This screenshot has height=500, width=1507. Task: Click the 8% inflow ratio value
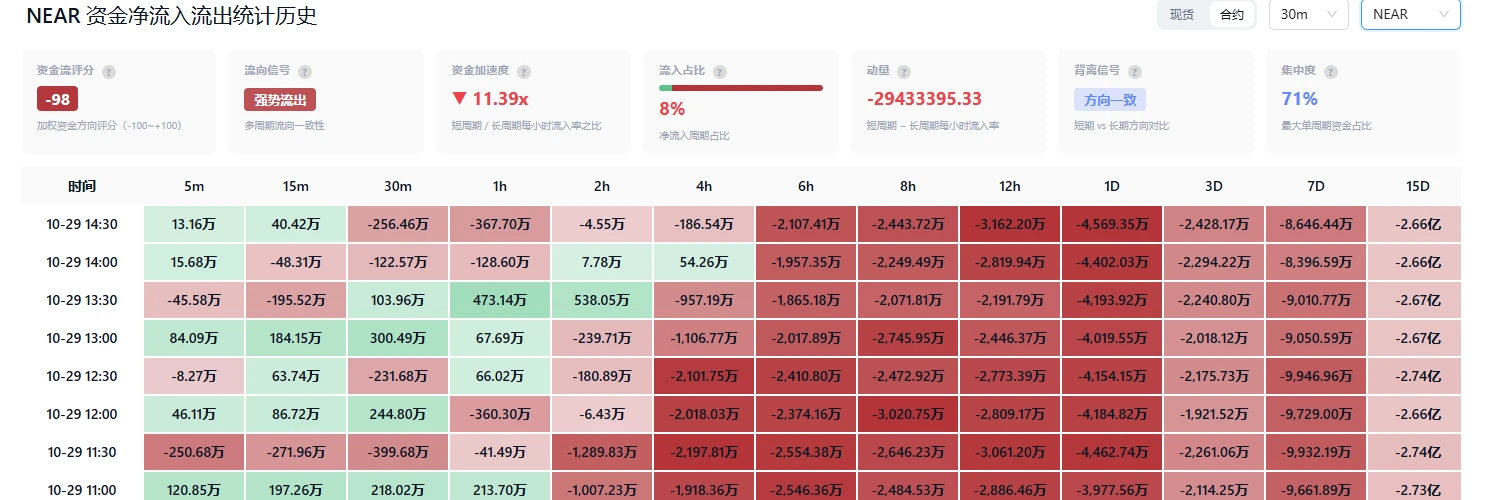click(x=672, y=109)
